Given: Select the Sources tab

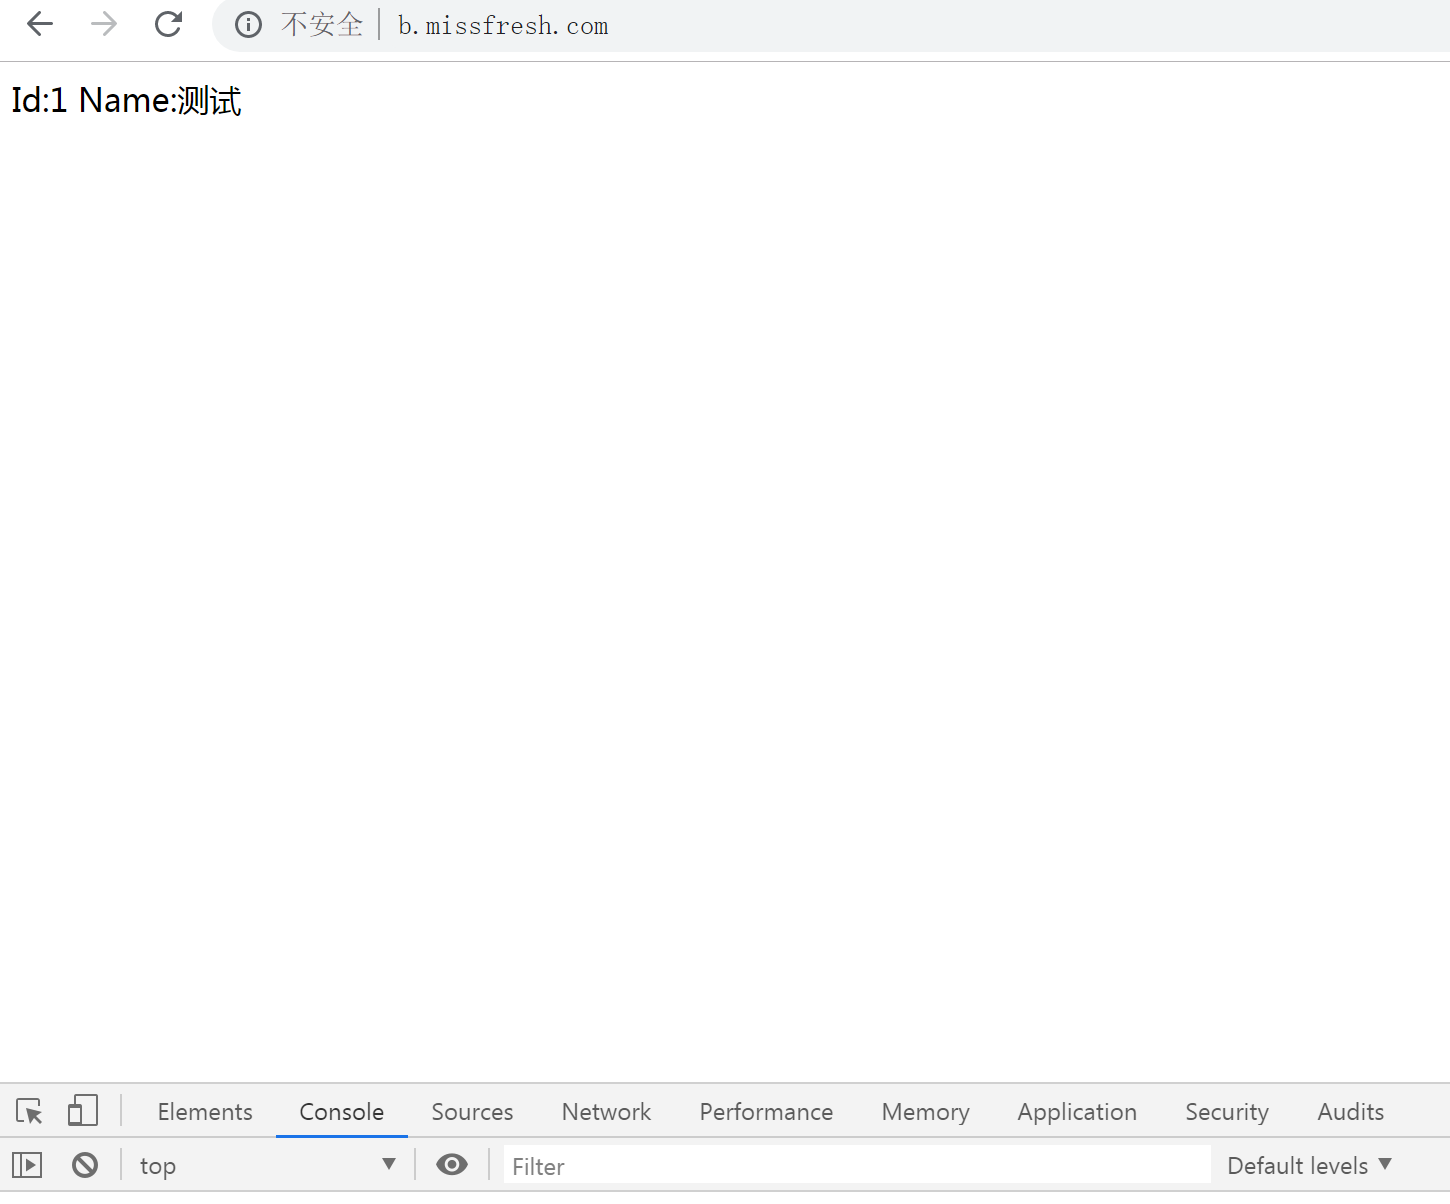Looking at the screenshot, I should 472,1111.
